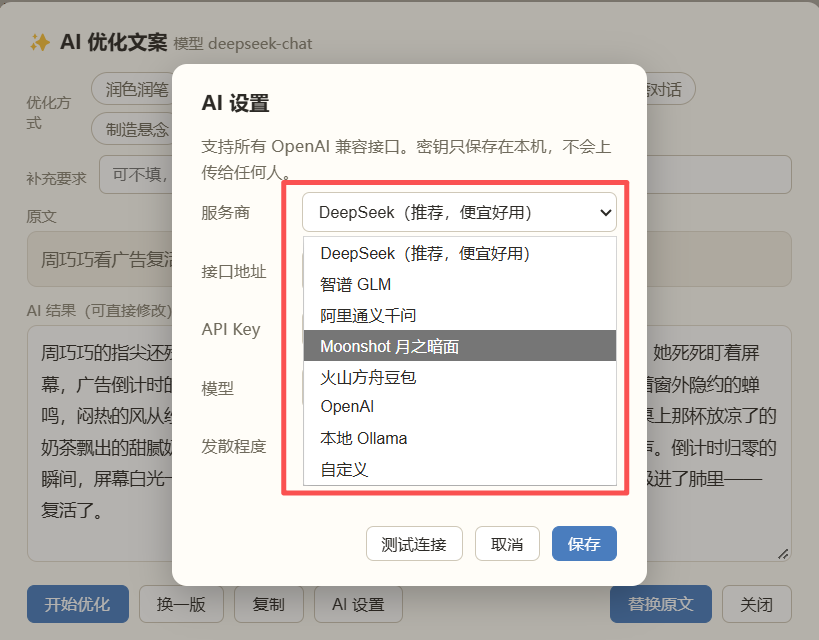The image size is (819, 640).
Task: Cancel the AI settings dialog with 取消
Action: coord(507,544)
